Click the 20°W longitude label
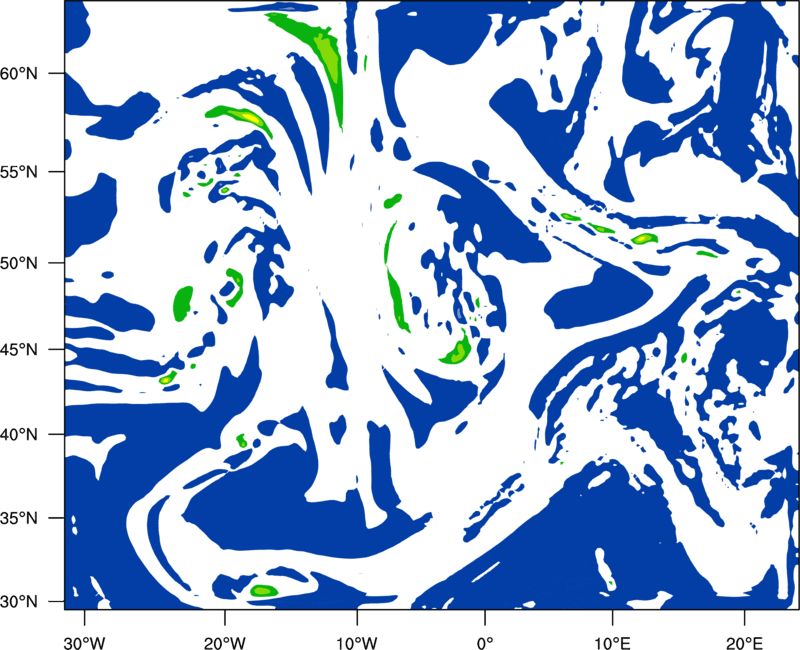The width and height of the screenshot is (800, 650). point(224,643)
